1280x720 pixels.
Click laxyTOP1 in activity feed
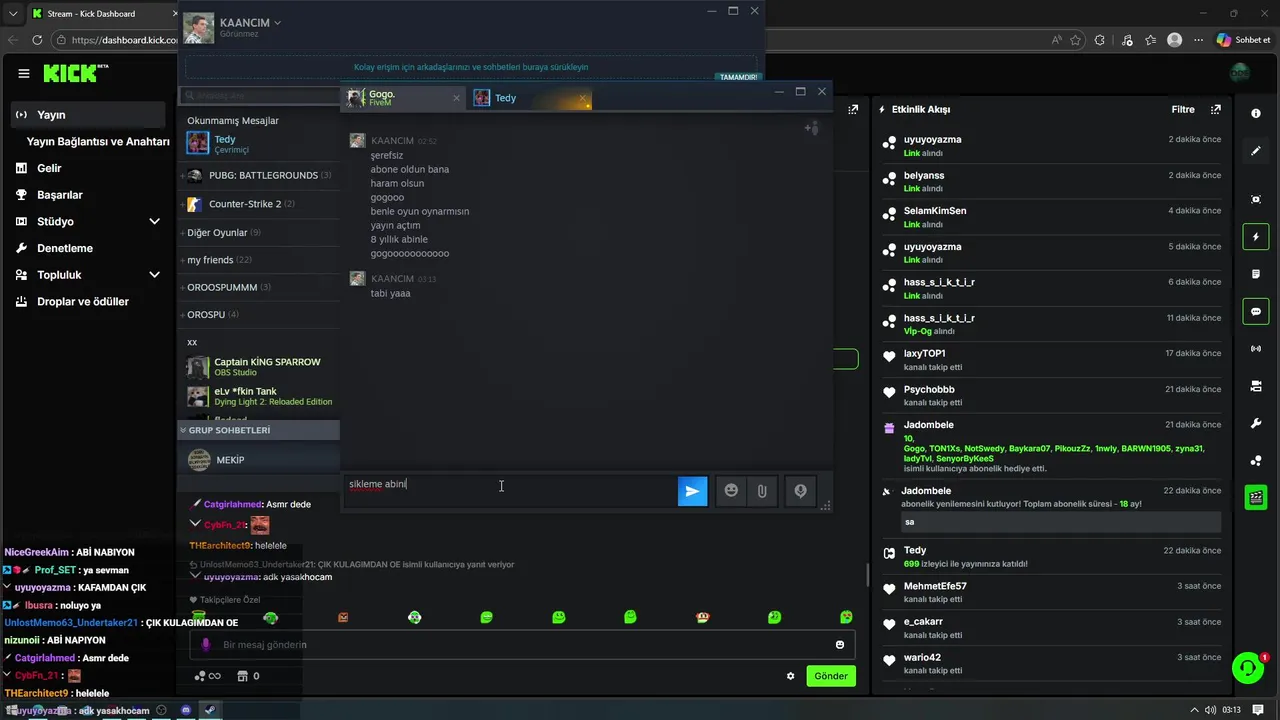924,353
